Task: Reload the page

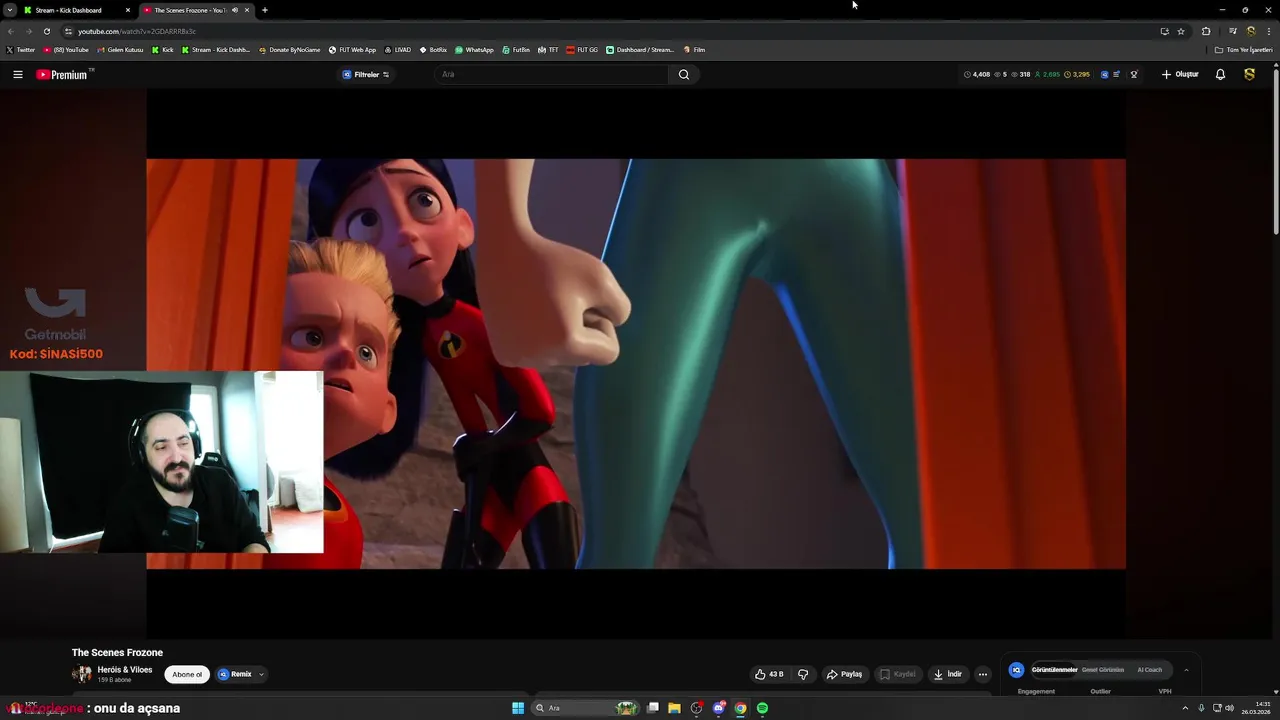Action: (46, 31)
